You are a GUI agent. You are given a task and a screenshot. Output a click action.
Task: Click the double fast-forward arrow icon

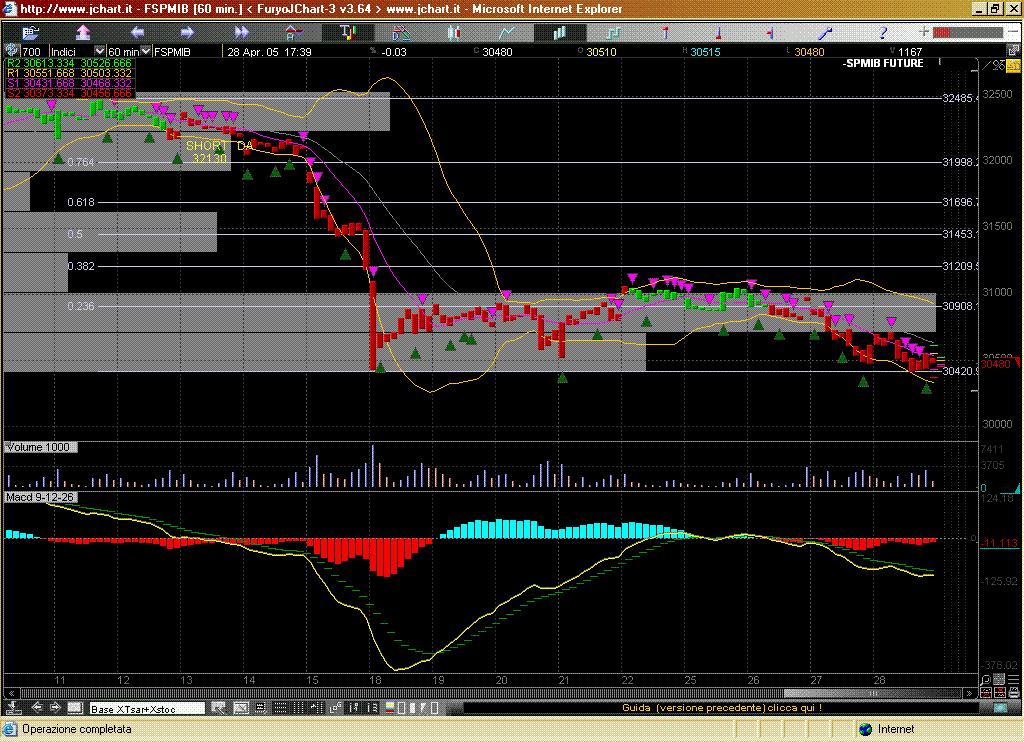(x=241, y=33)
